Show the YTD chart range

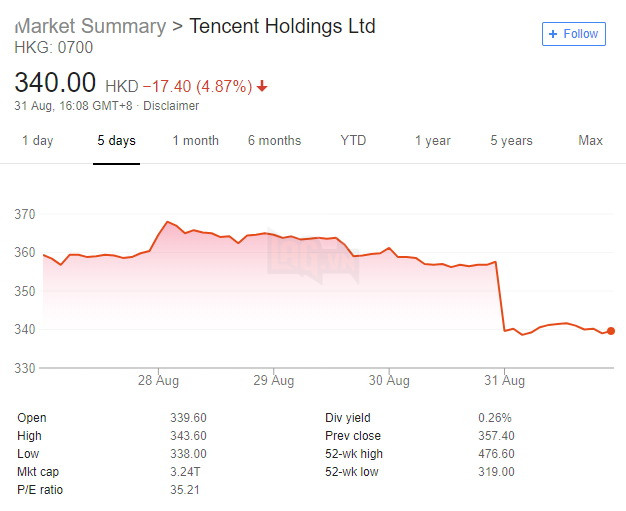tap(353, 141)
